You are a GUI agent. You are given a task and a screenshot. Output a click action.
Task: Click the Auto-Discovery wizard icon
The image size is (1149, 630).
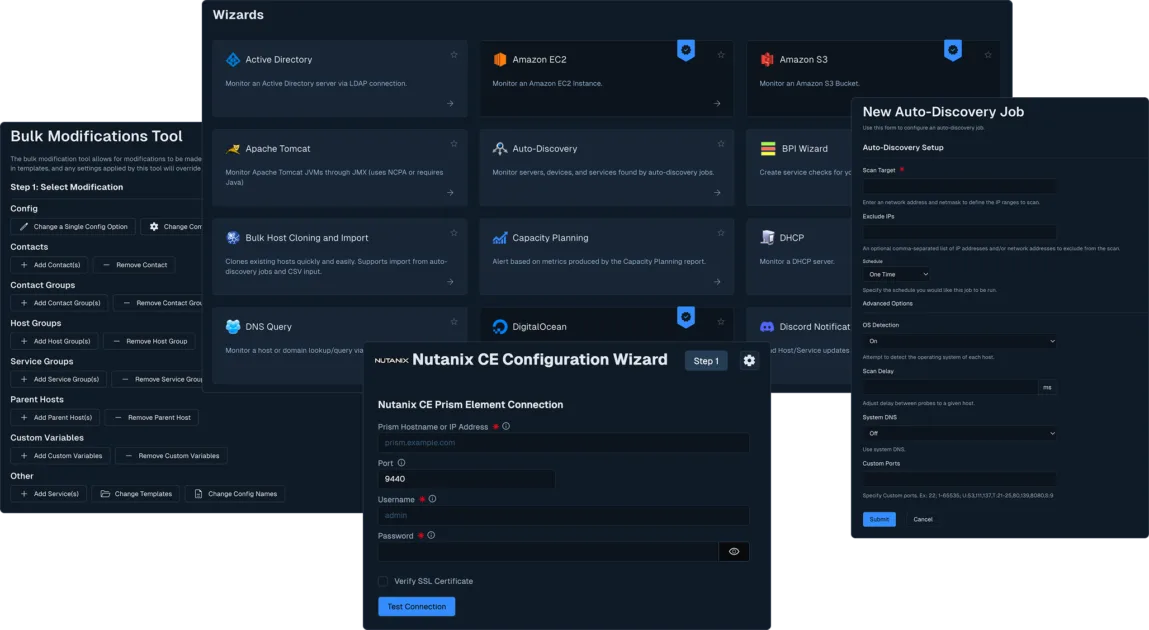500,149
